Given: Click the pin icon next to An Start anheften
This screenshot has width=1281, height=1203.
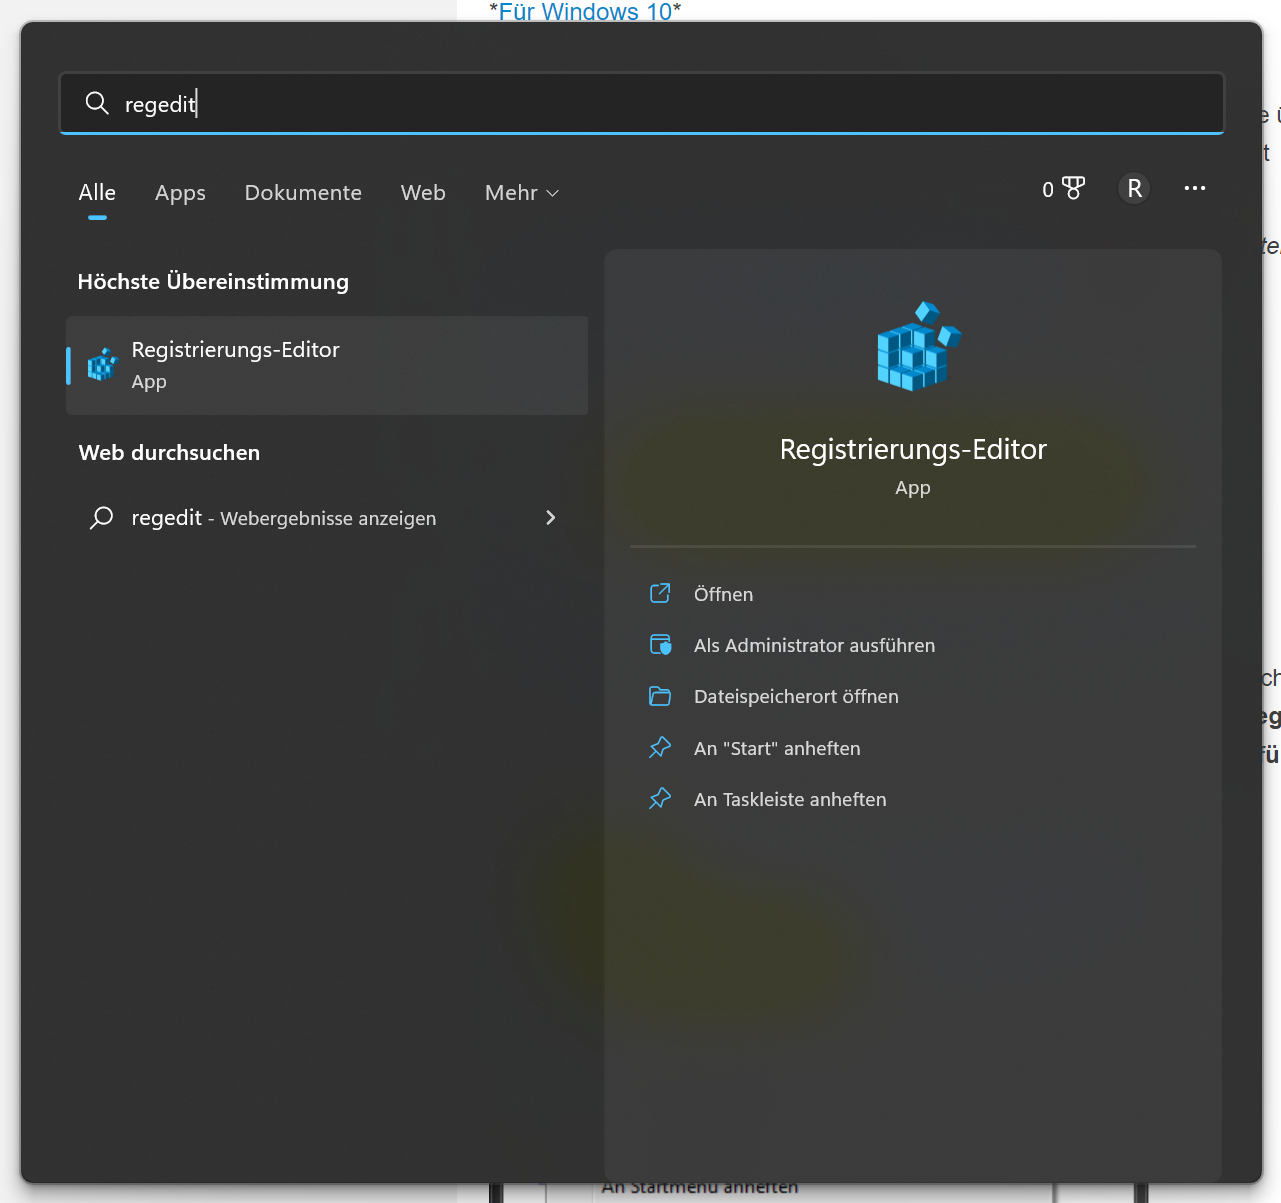Looking at the screenshot, I should 660,748.
